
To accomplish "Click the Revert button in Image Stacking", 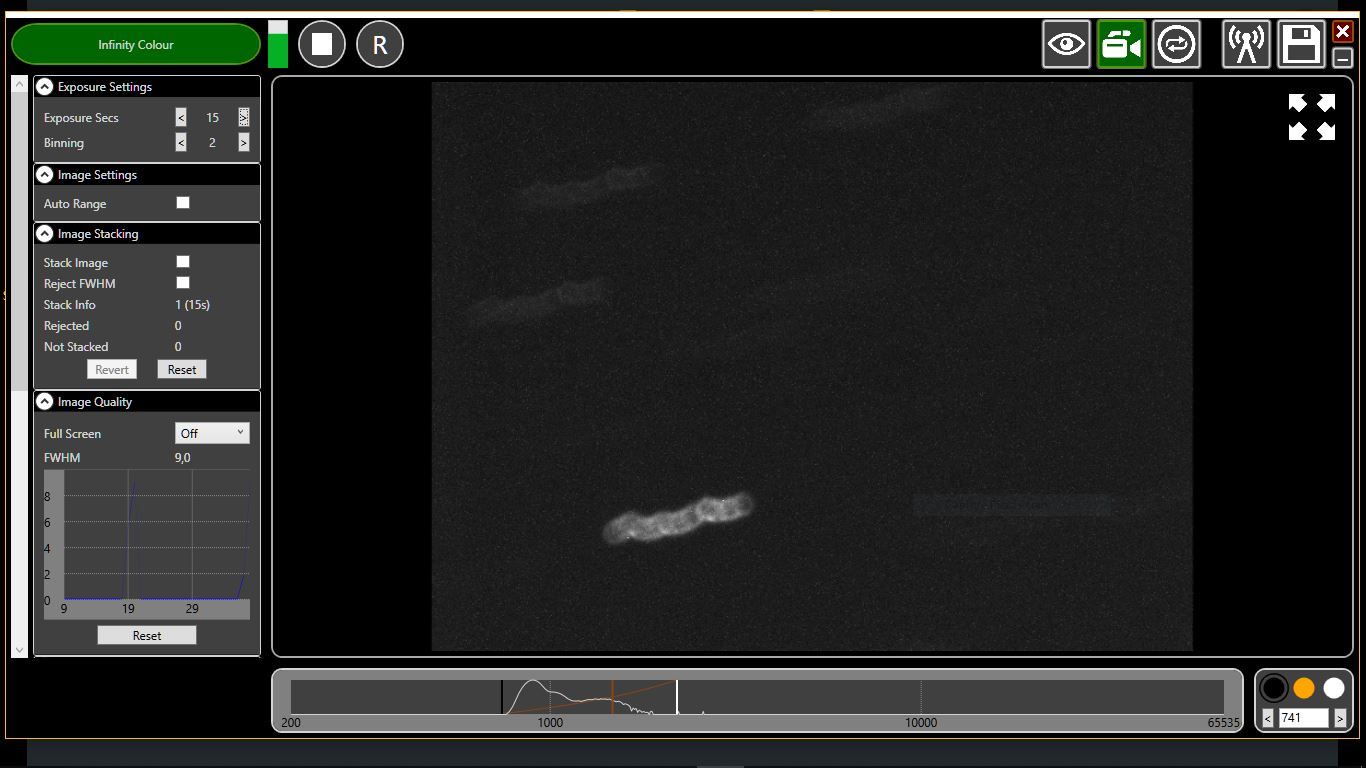I will 112,370.
